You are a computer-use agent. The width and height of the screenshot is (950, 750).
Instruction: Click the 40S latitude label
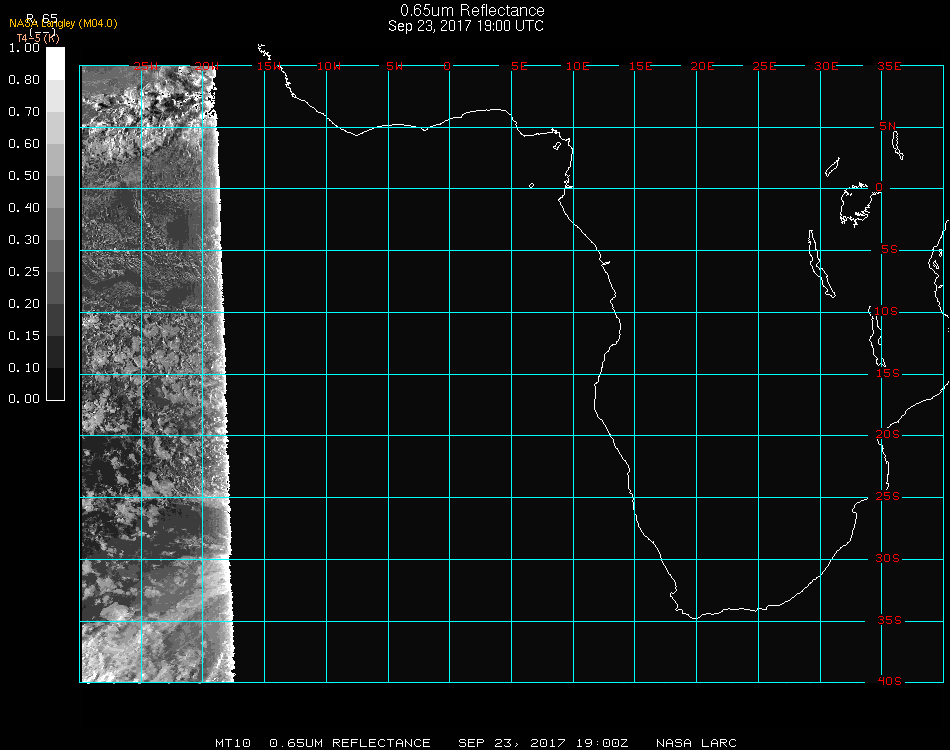point(888,682)
